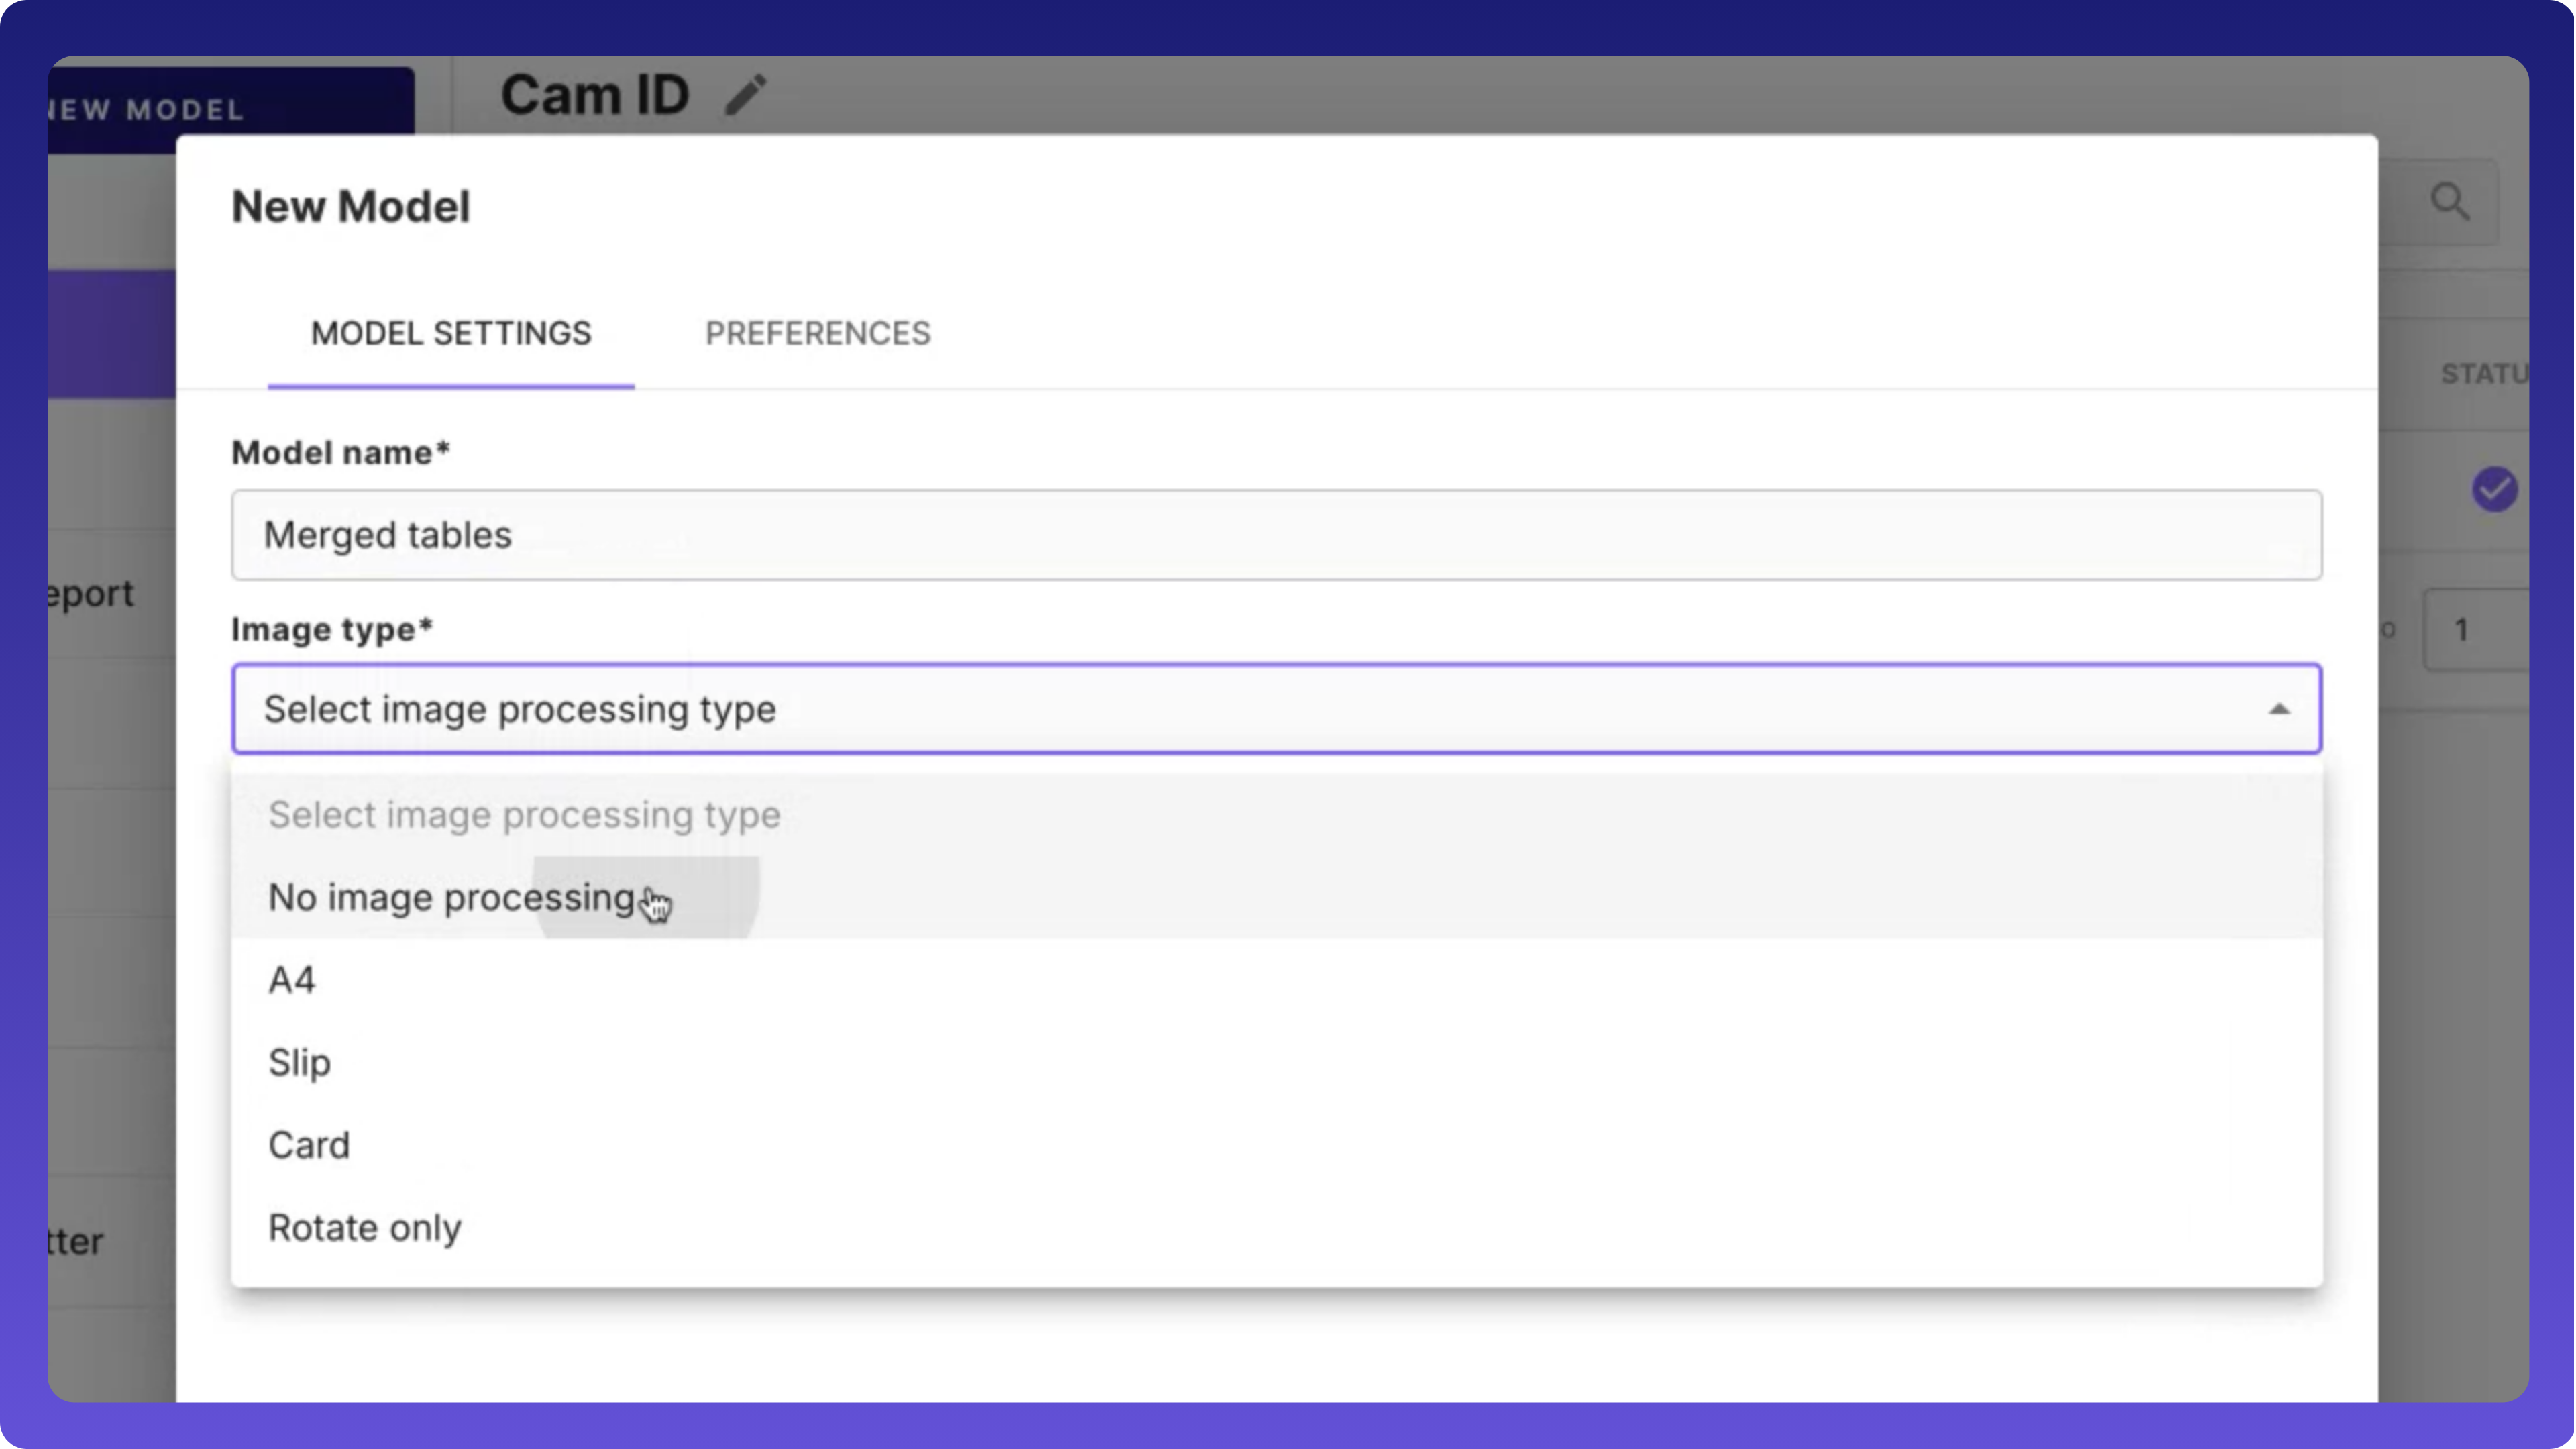
Task: Click the Model name input field
Action: pos(1276,535)
